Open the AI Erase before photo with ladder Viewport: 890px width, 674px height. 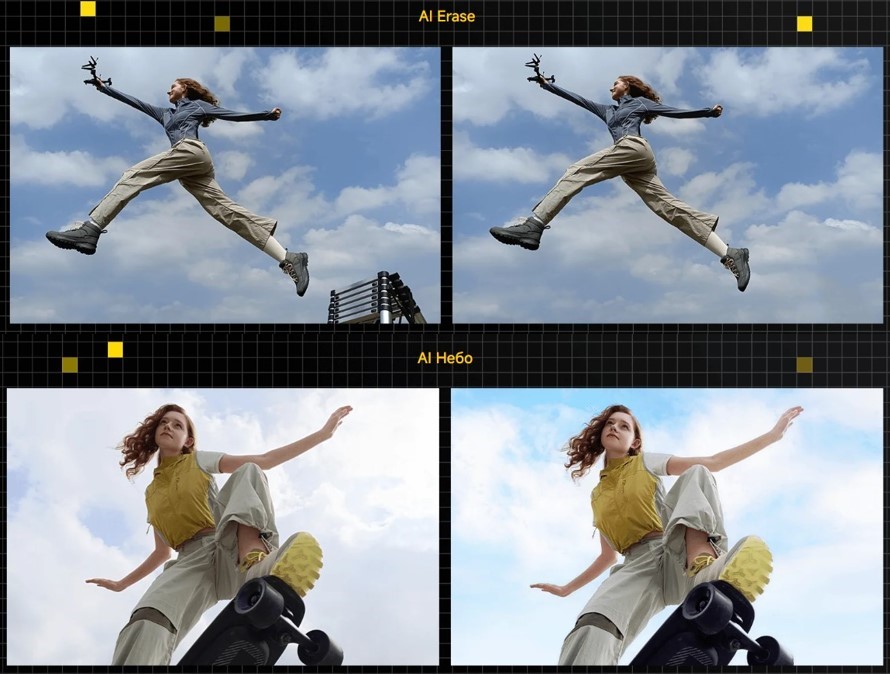pyautogui.click(x=225, y=185)
